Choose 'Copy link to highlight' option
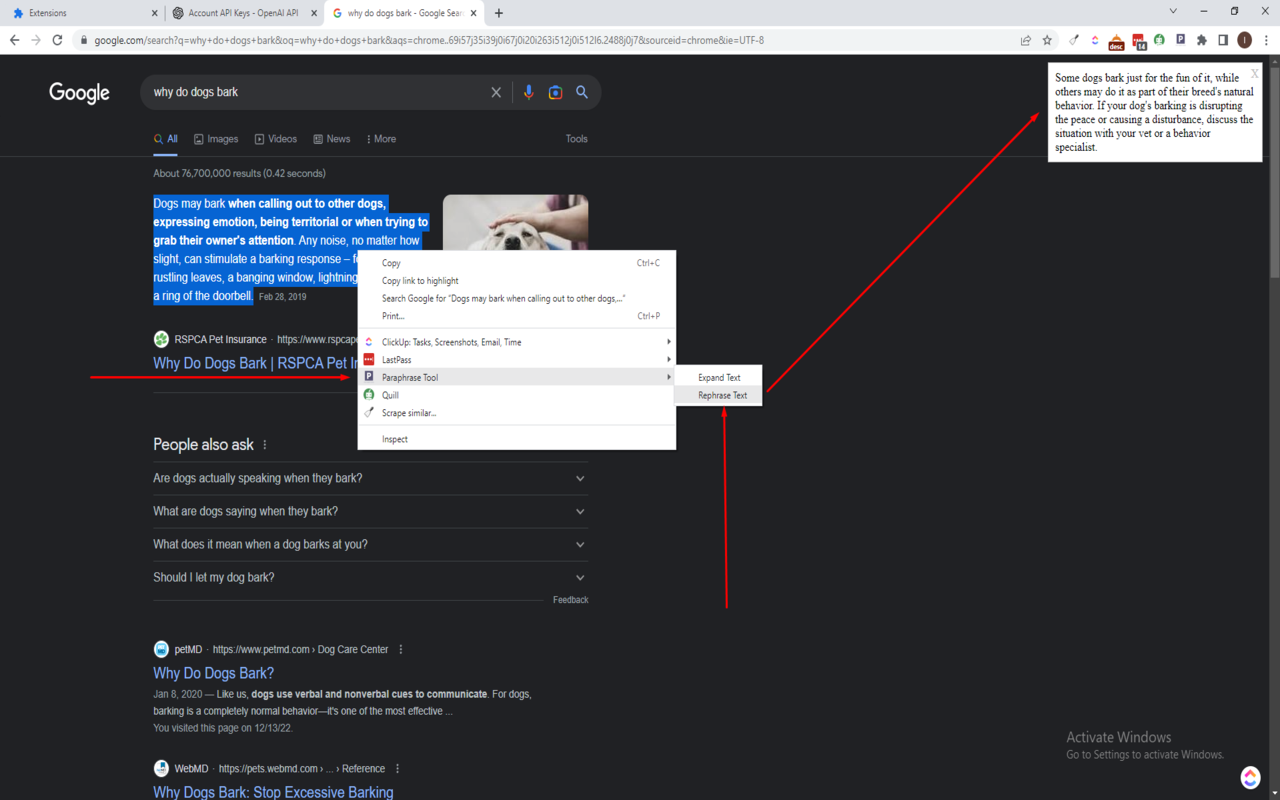Image resolution: width=1280 pixels, height=800 pixels. (x=517, y=281)
